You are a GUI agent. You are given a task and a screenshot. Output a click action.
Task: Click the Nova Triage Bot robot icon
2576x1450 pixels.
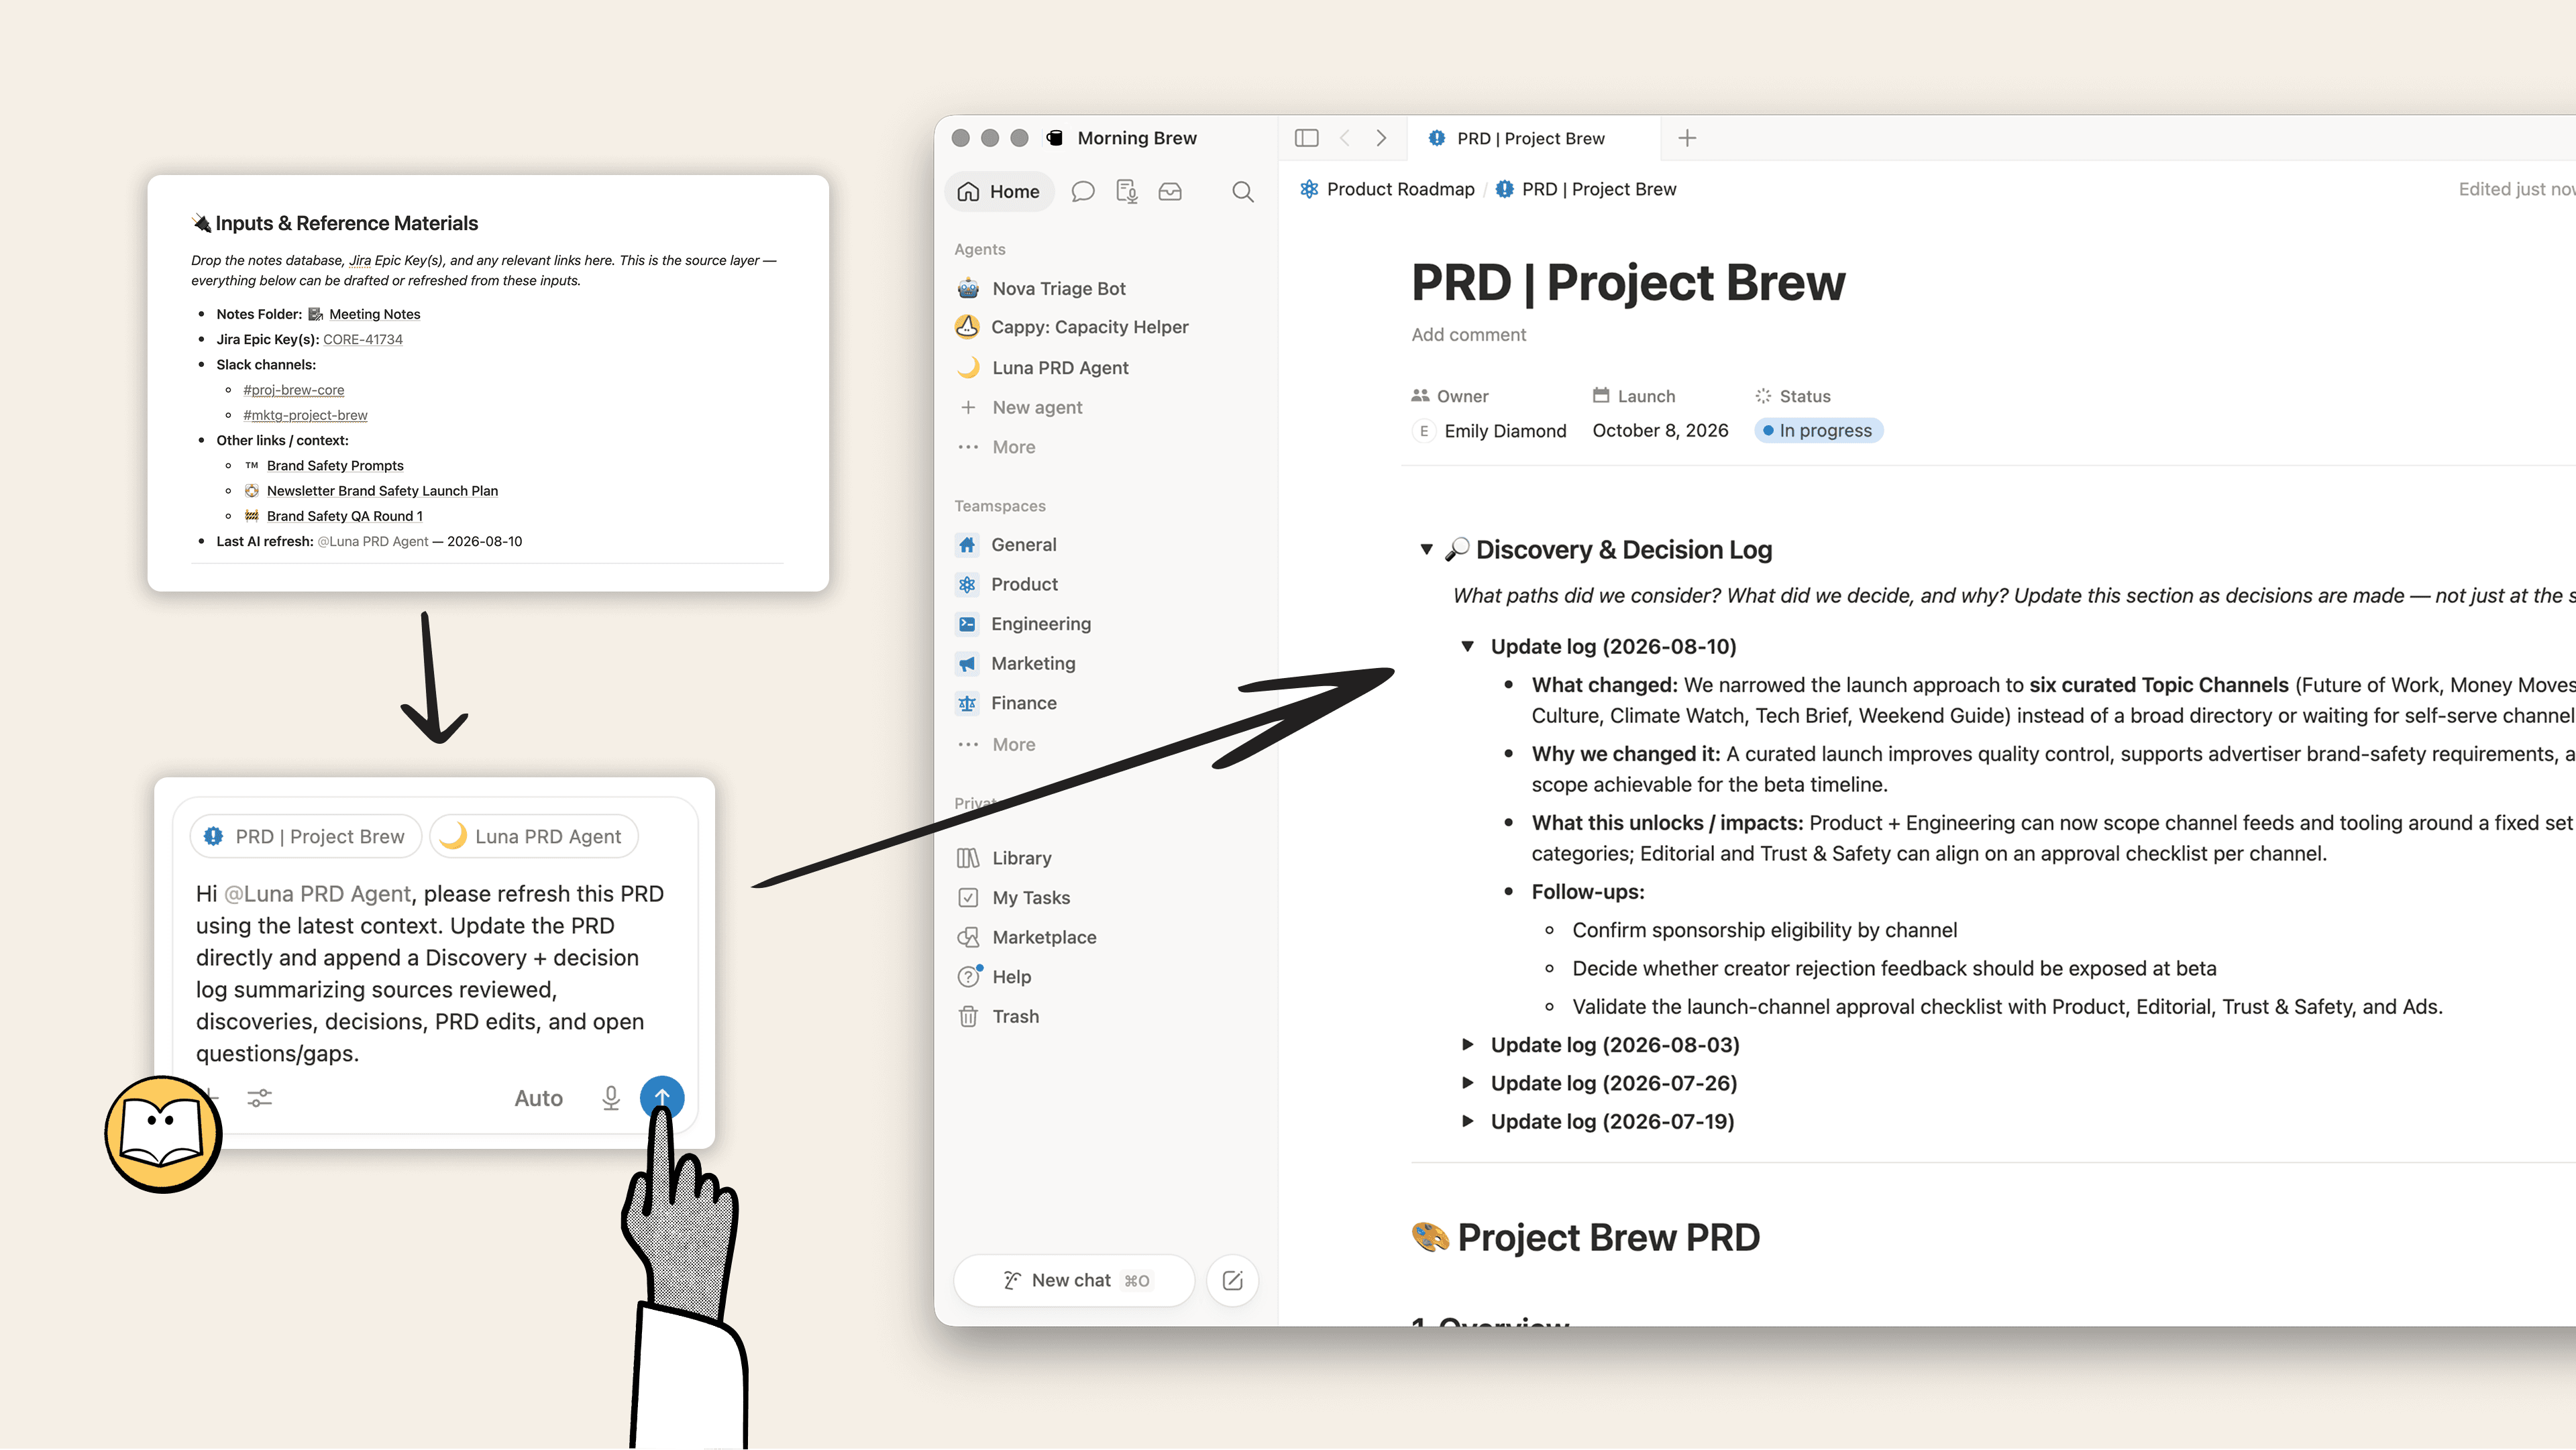click(968, 288)
